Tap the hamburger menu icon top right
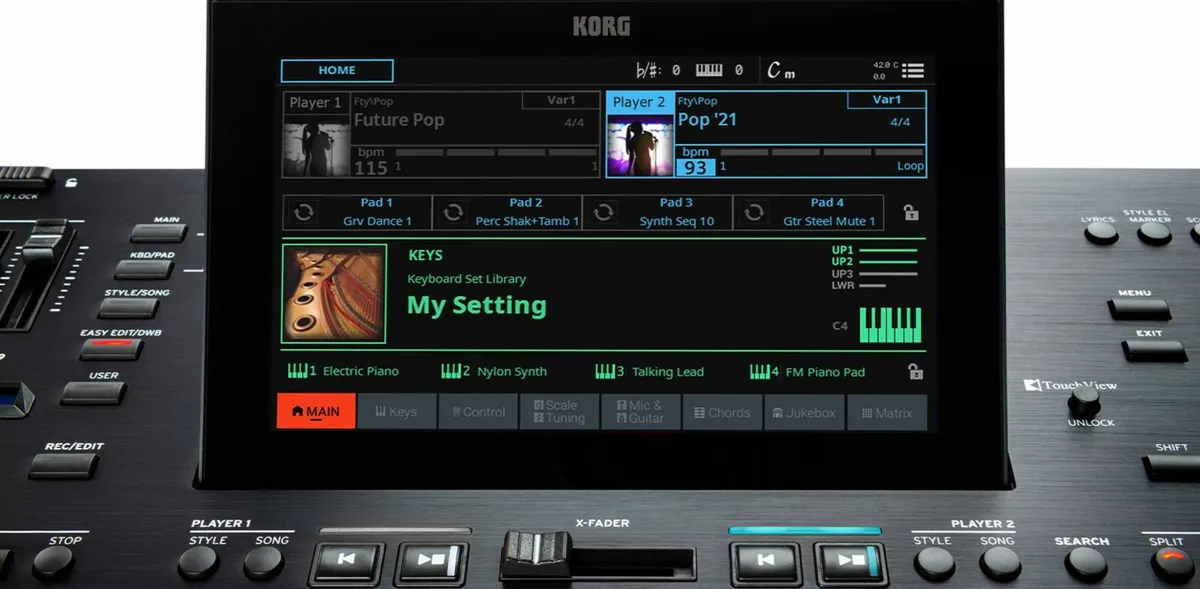 pyautogui.click(x=913, y=70)
